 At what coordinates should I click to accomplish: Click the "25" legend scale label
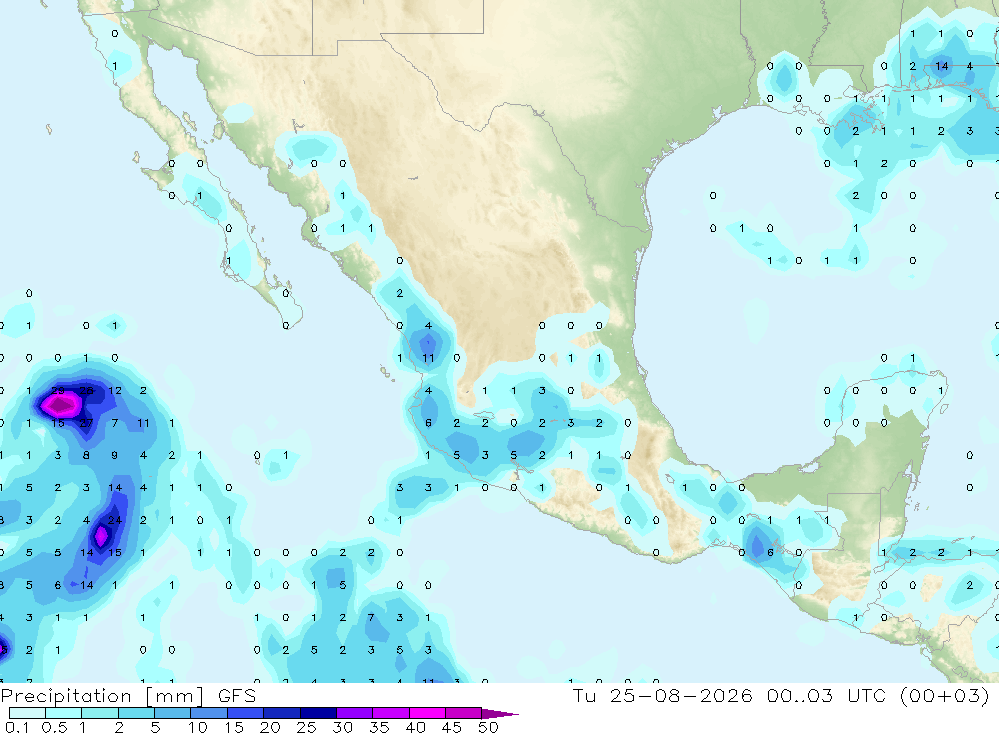[307, 727]
